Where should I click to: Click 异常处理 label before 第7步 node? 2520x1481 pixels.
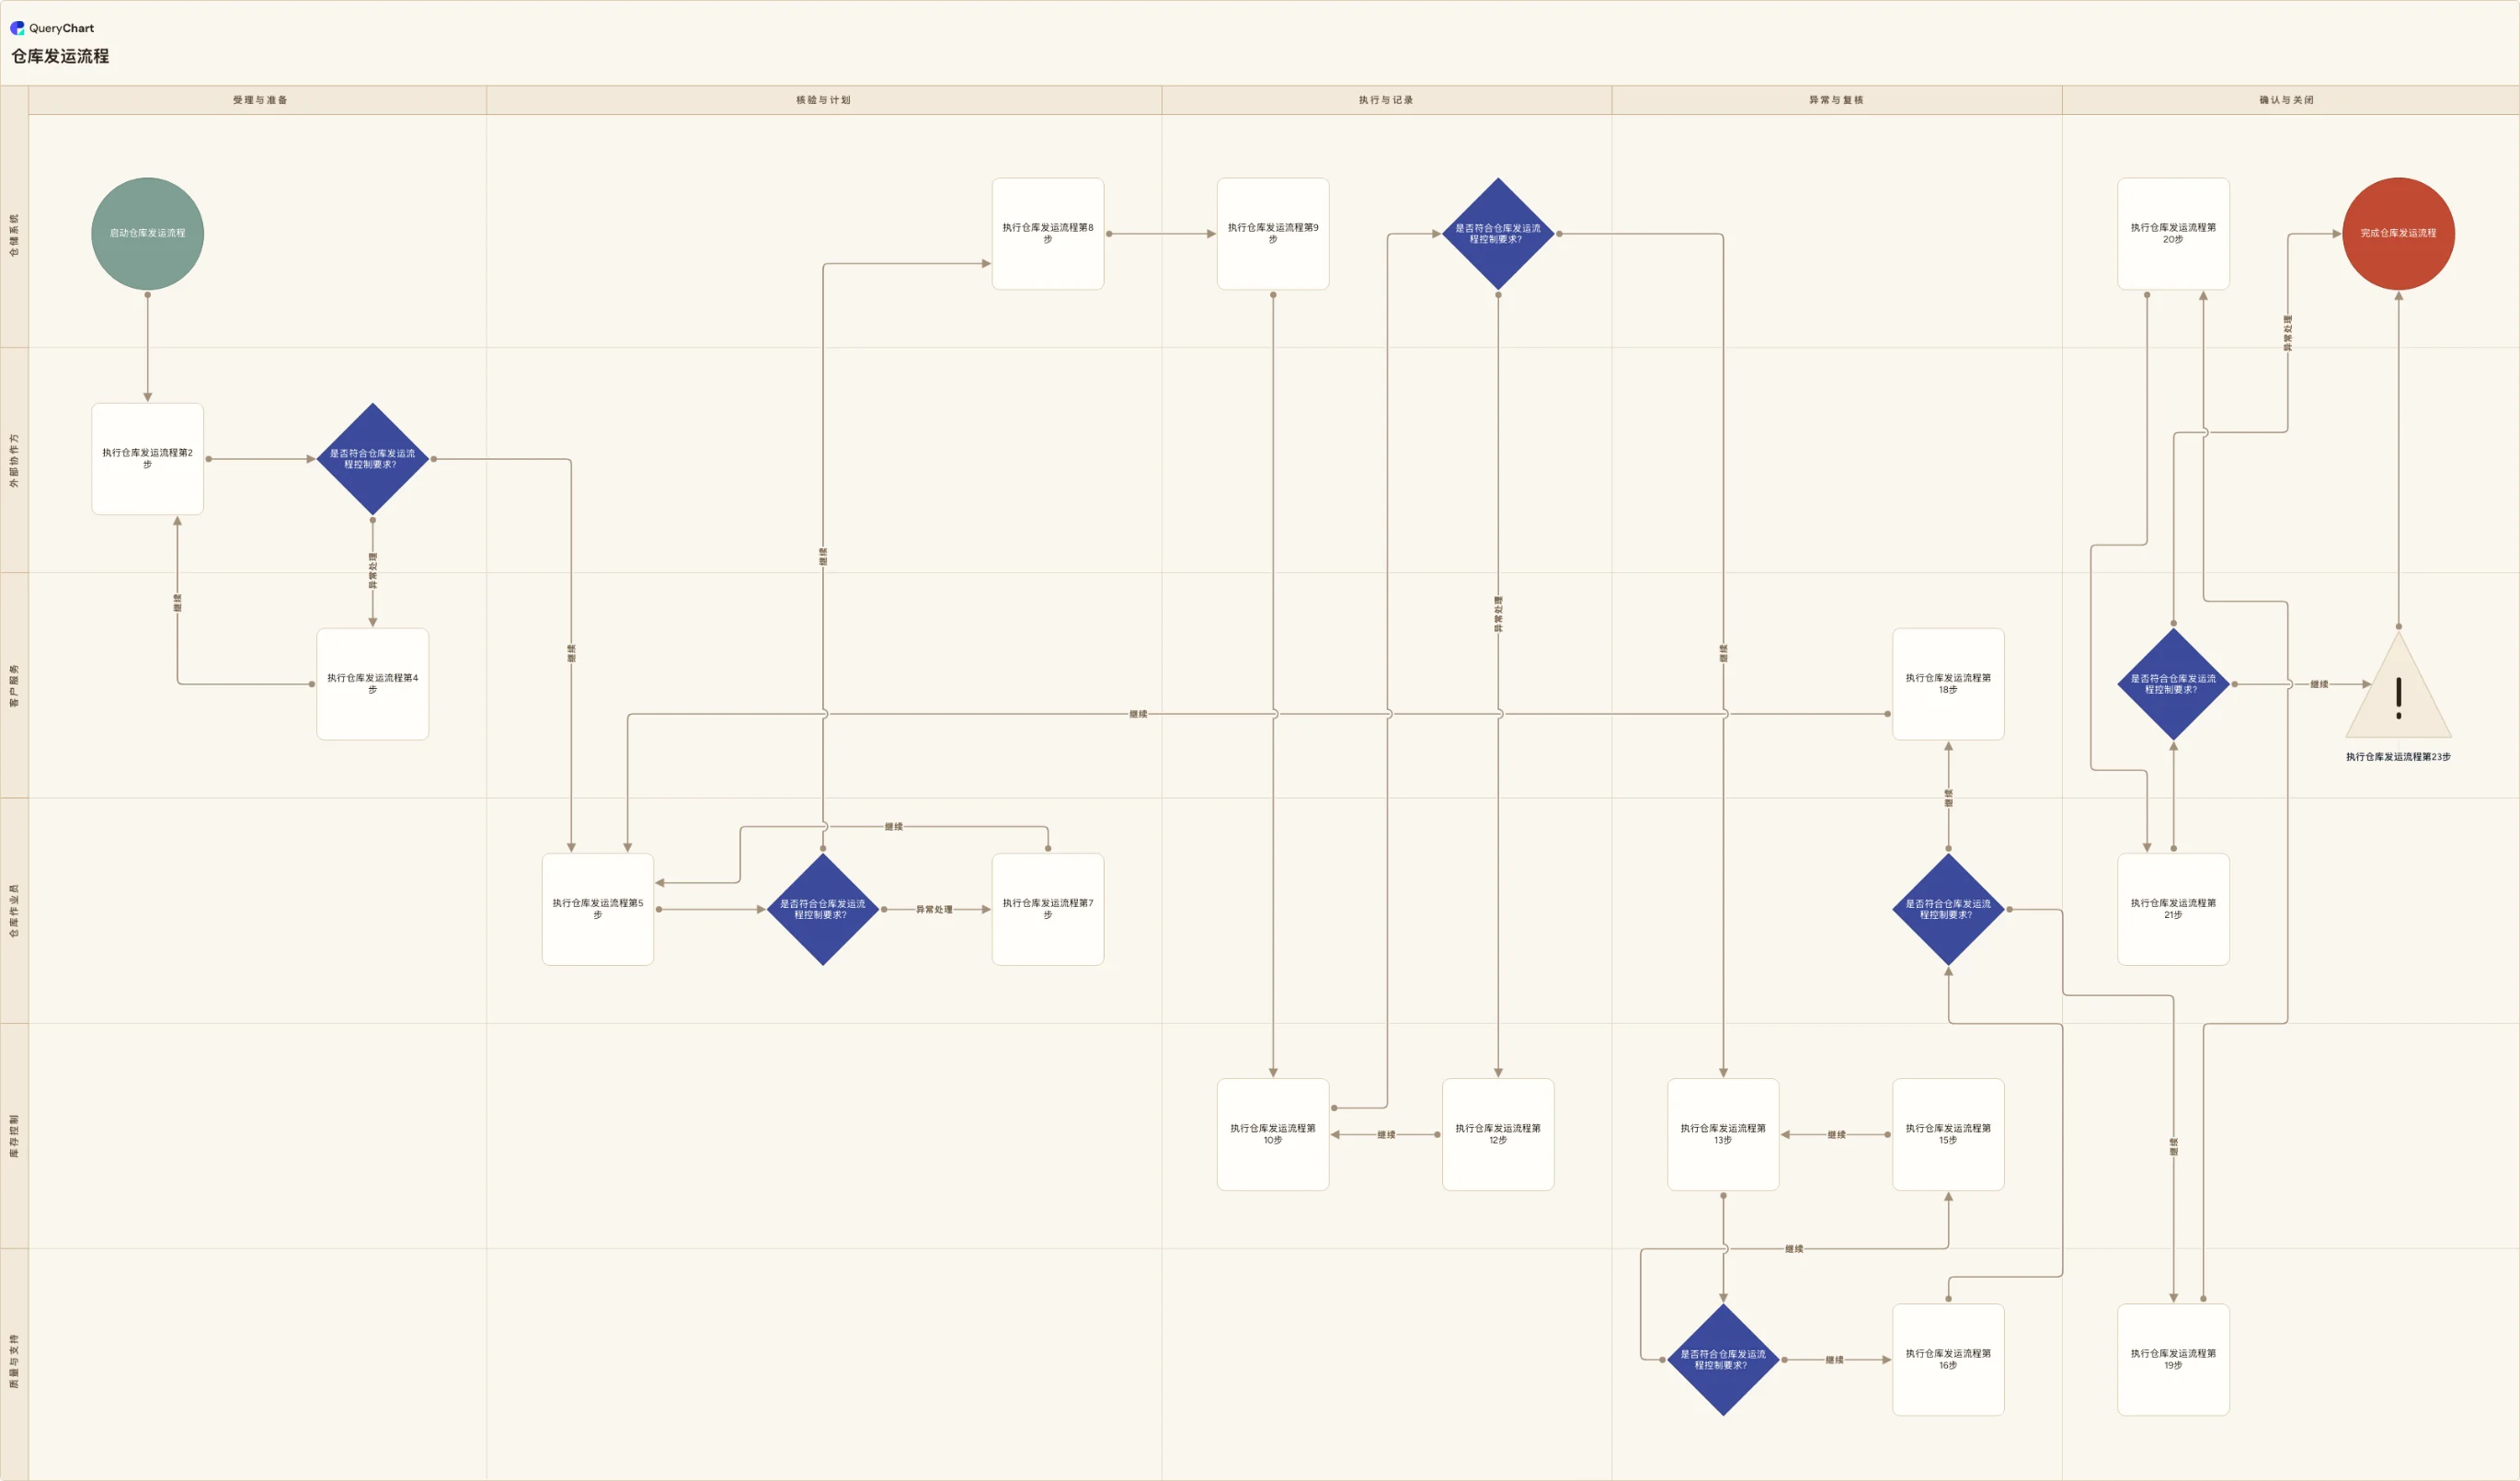click(934, 910)
